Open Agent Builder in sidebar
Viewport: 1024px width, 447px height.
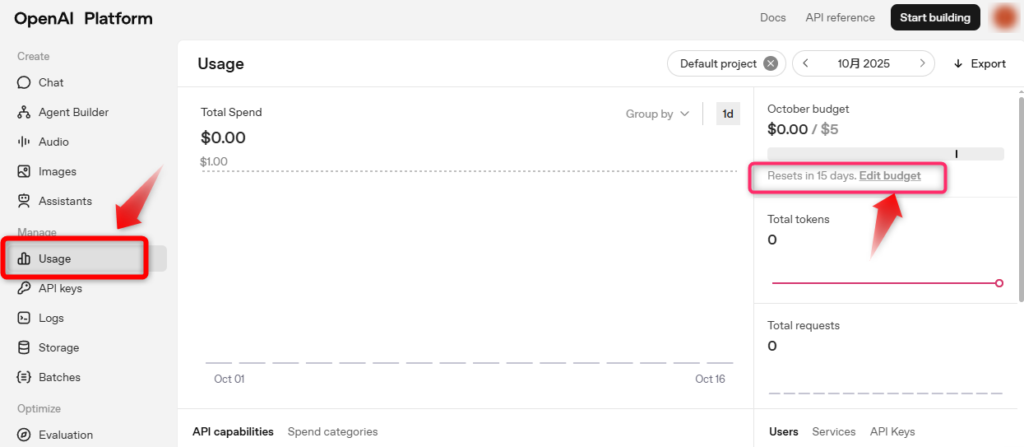(73, 113)
